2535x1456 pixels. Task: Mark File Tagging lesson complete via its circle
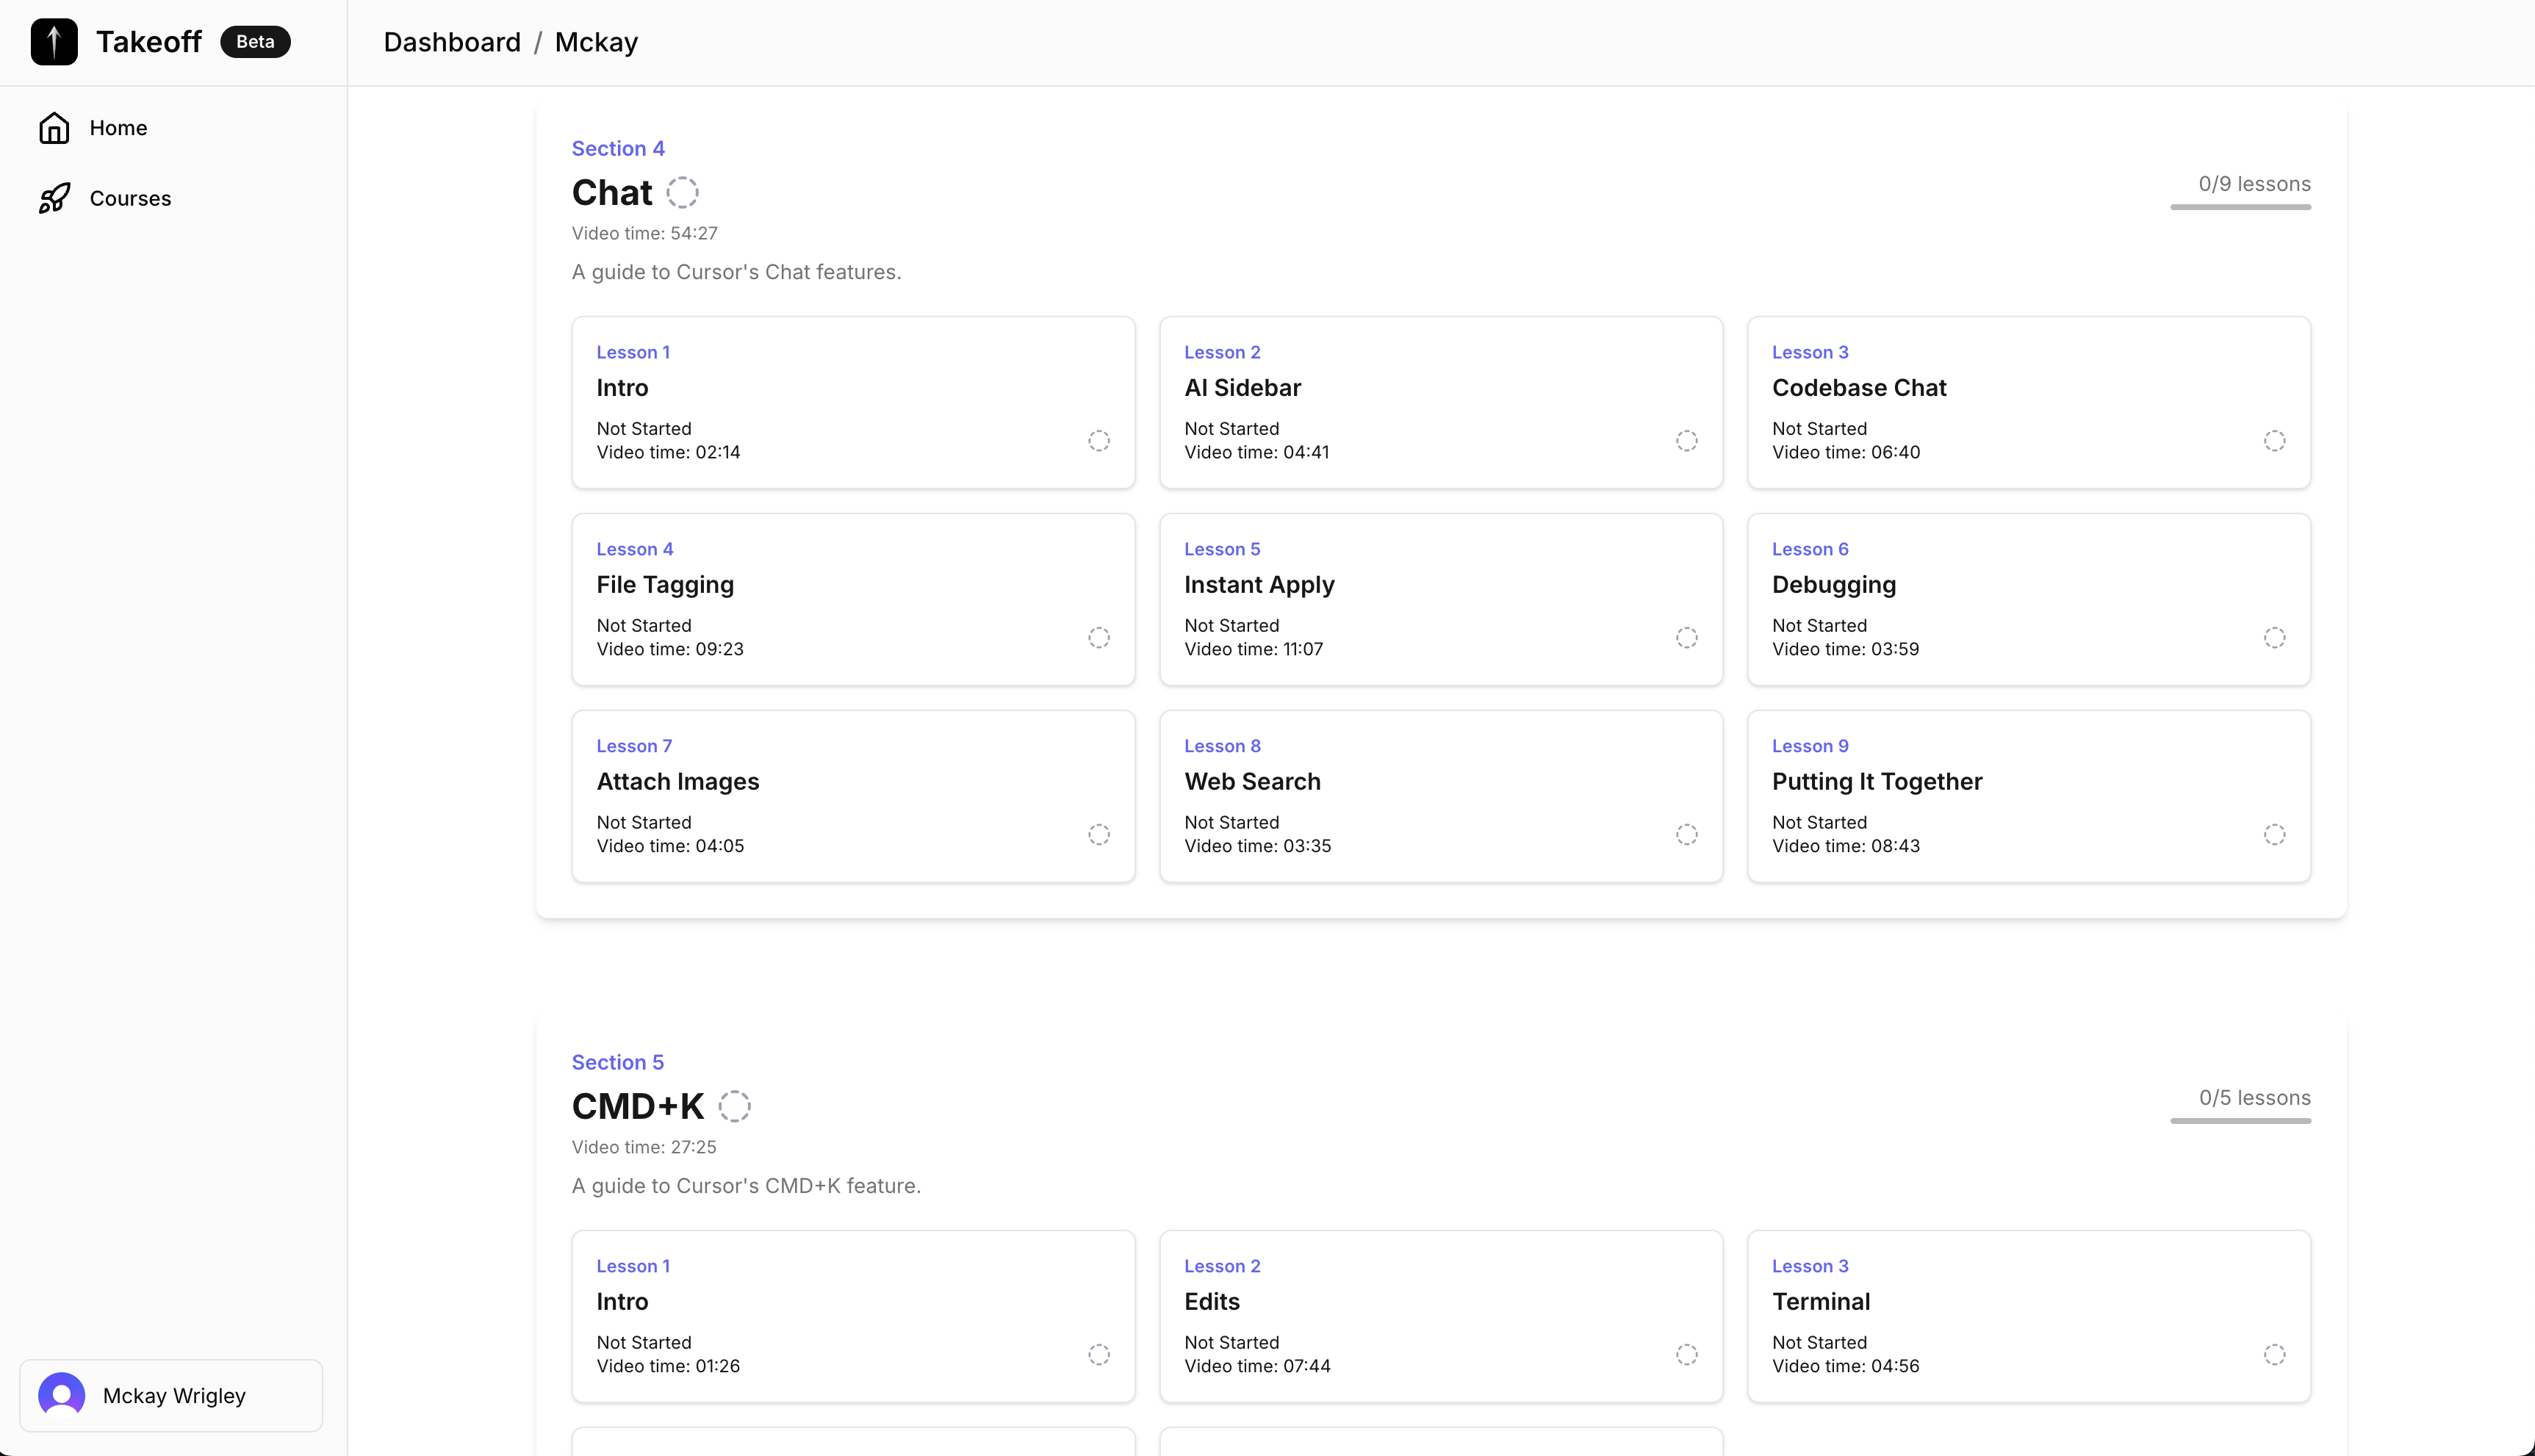(x=1099, y=638)
